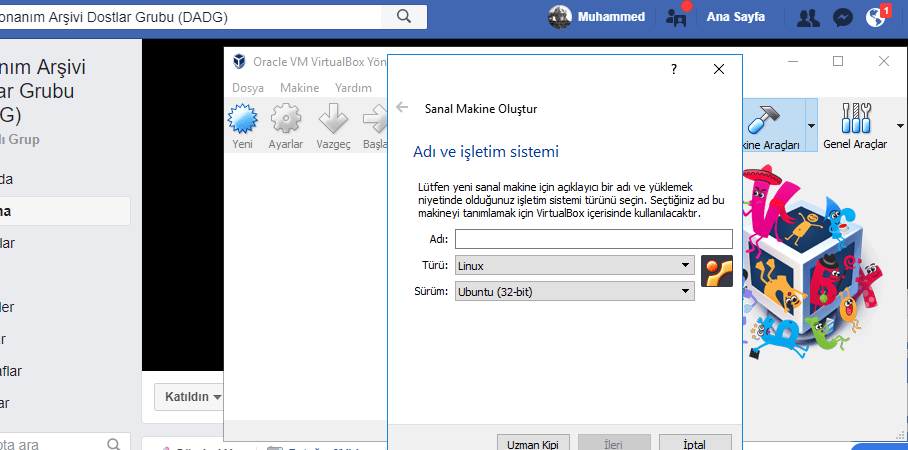Click the Uzman Kipi button
The height and width of the screenshot is (450, 908).
coord(533,443)
